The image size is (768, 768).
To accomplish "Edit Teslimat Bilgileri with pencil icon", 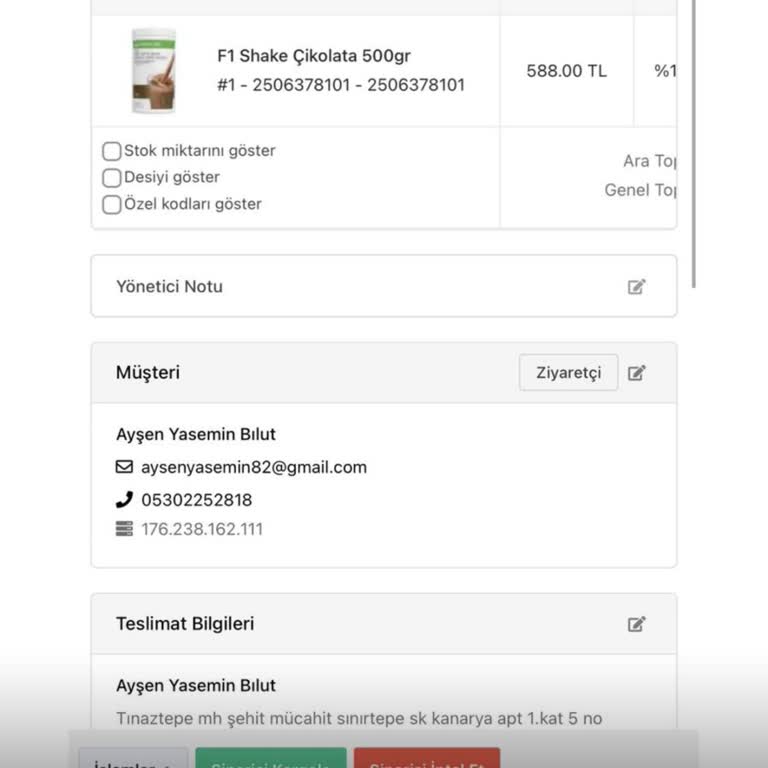I will [x=636, y=624].
